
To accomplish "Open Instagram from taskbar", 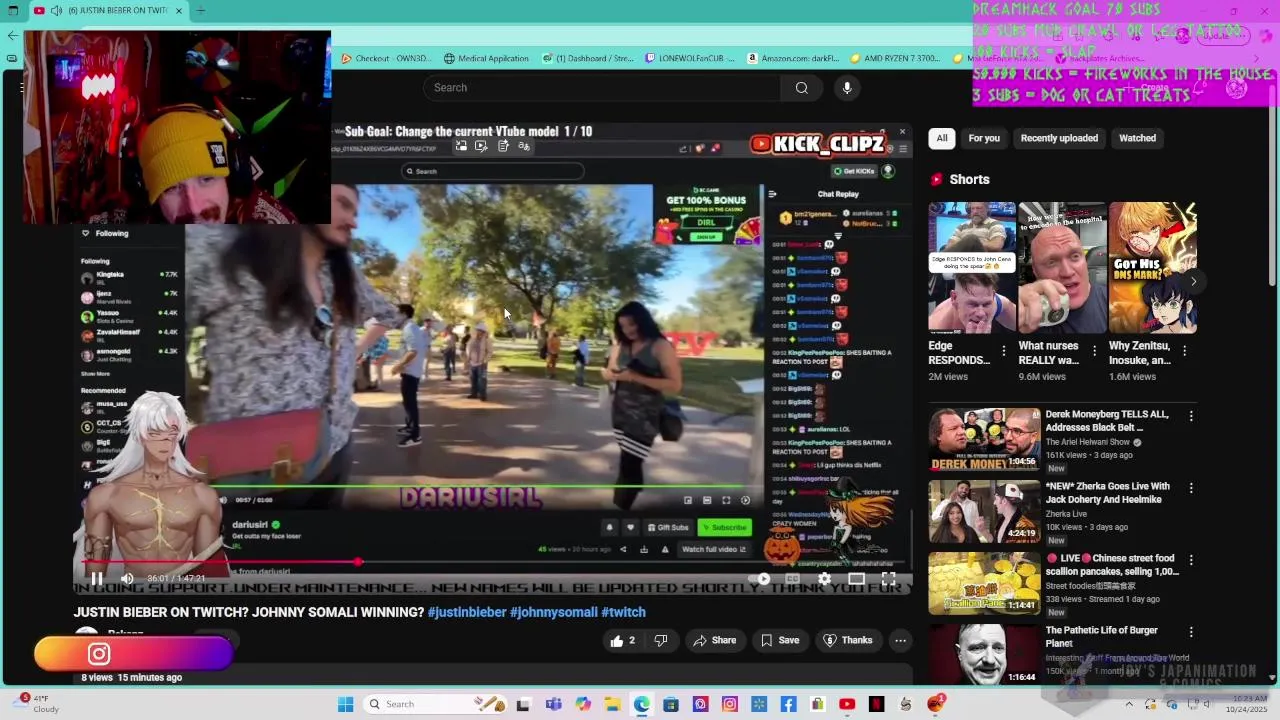I will [730, 704].
